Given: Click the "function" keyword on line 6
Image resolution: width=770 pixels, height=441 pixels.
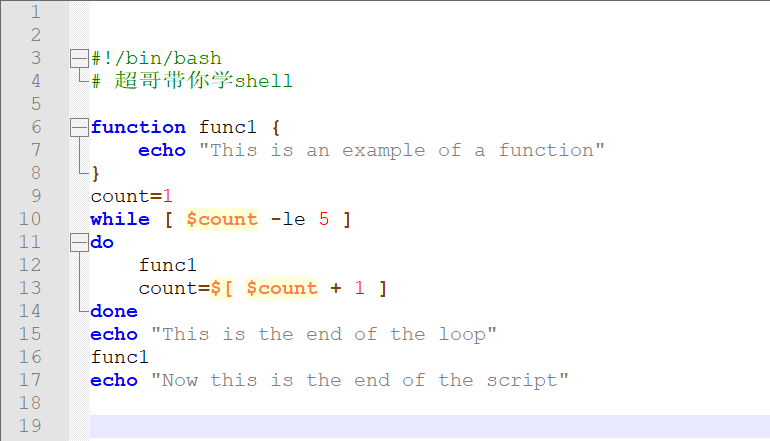Looking at the screenshot, I should [138, 127].
